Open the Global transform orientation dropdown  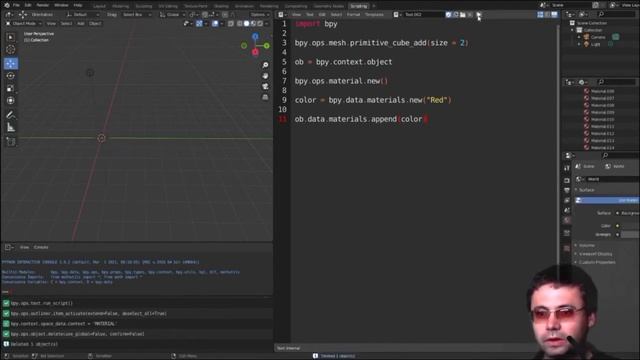(x=172, y=15)
